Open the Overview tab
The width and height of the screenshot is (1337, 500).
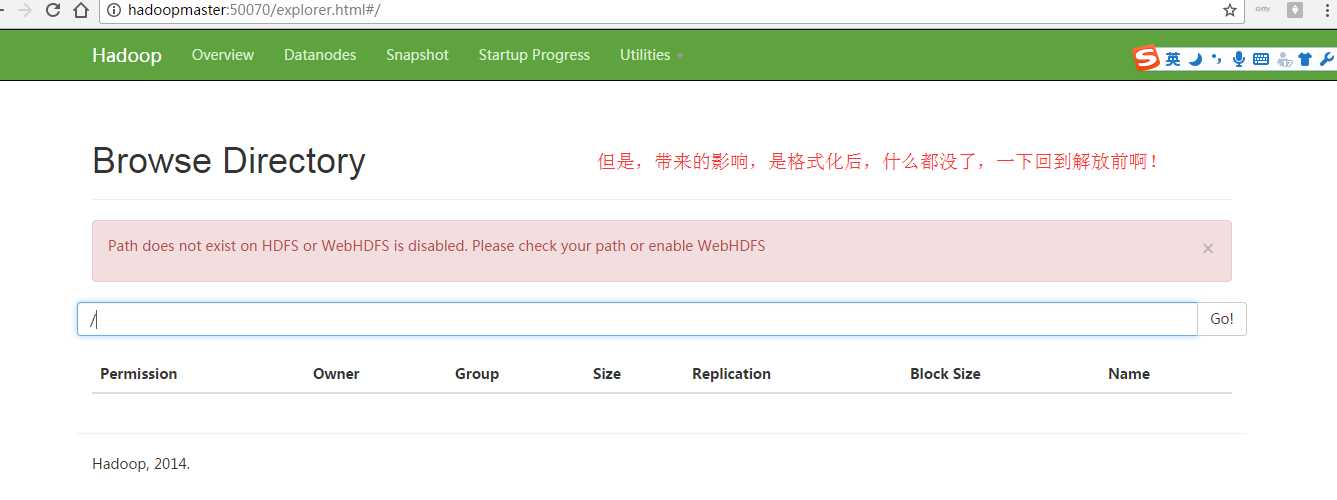click(223, 55)
